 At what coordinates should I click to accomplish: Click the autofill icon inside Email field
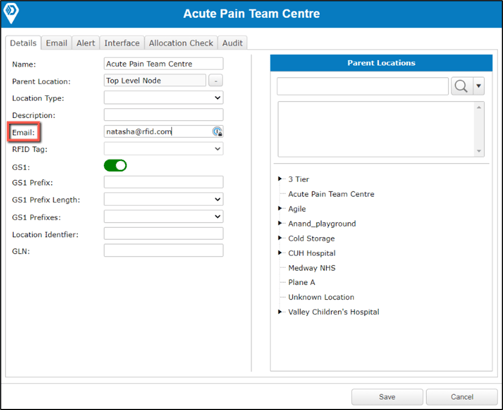coord(217,132)
